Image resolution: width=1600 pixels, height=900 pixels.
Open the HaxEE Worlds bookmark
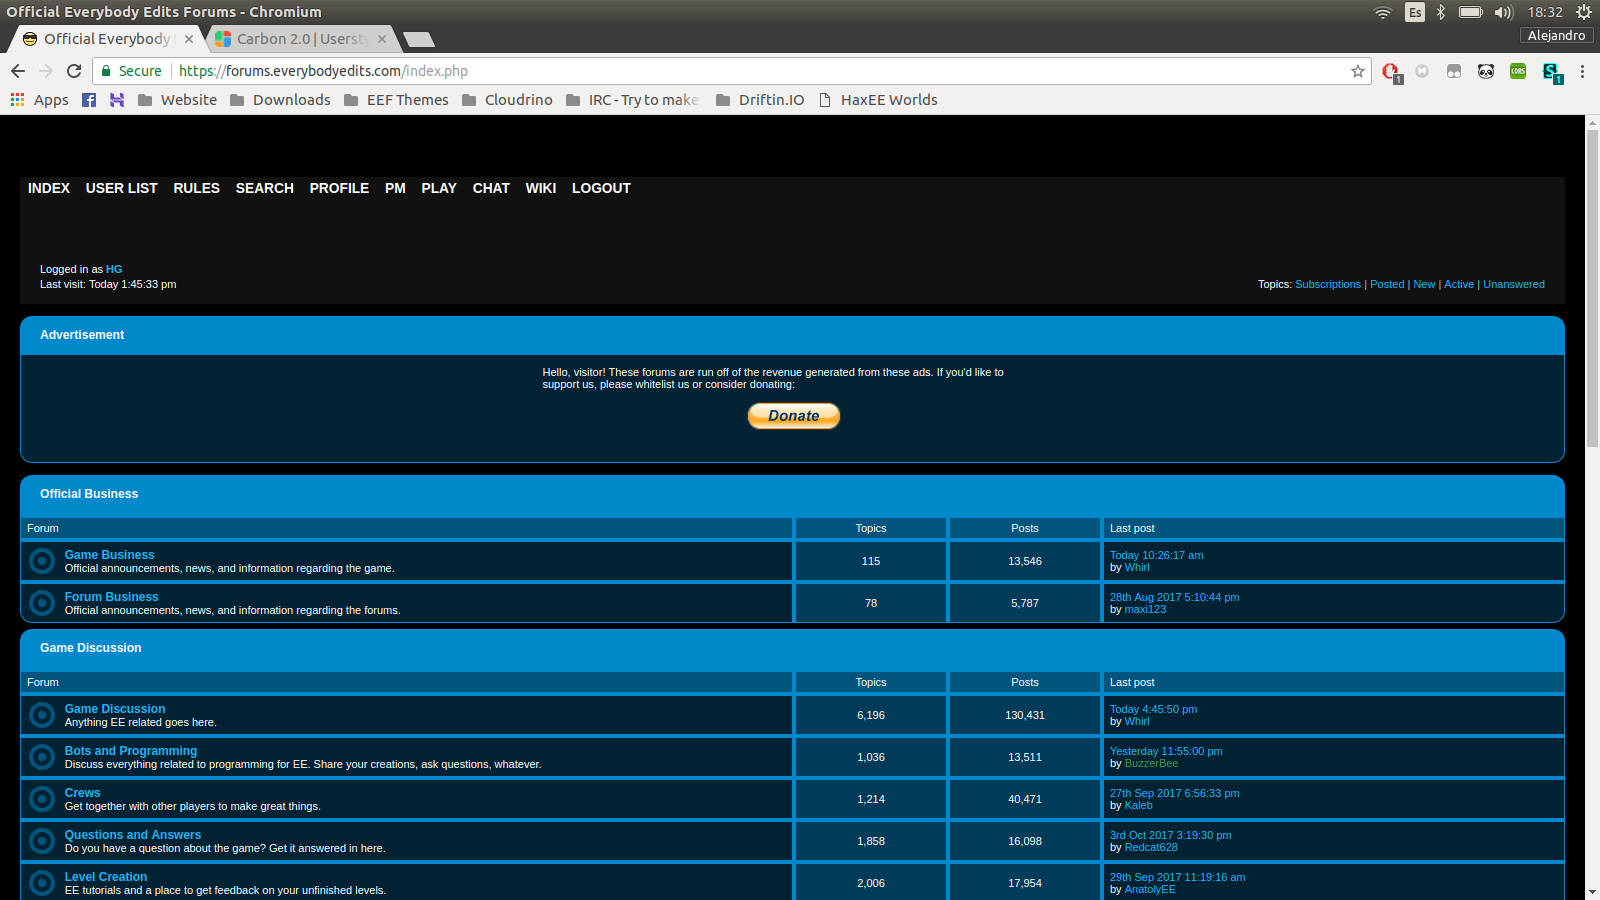(x=878, y=100)
